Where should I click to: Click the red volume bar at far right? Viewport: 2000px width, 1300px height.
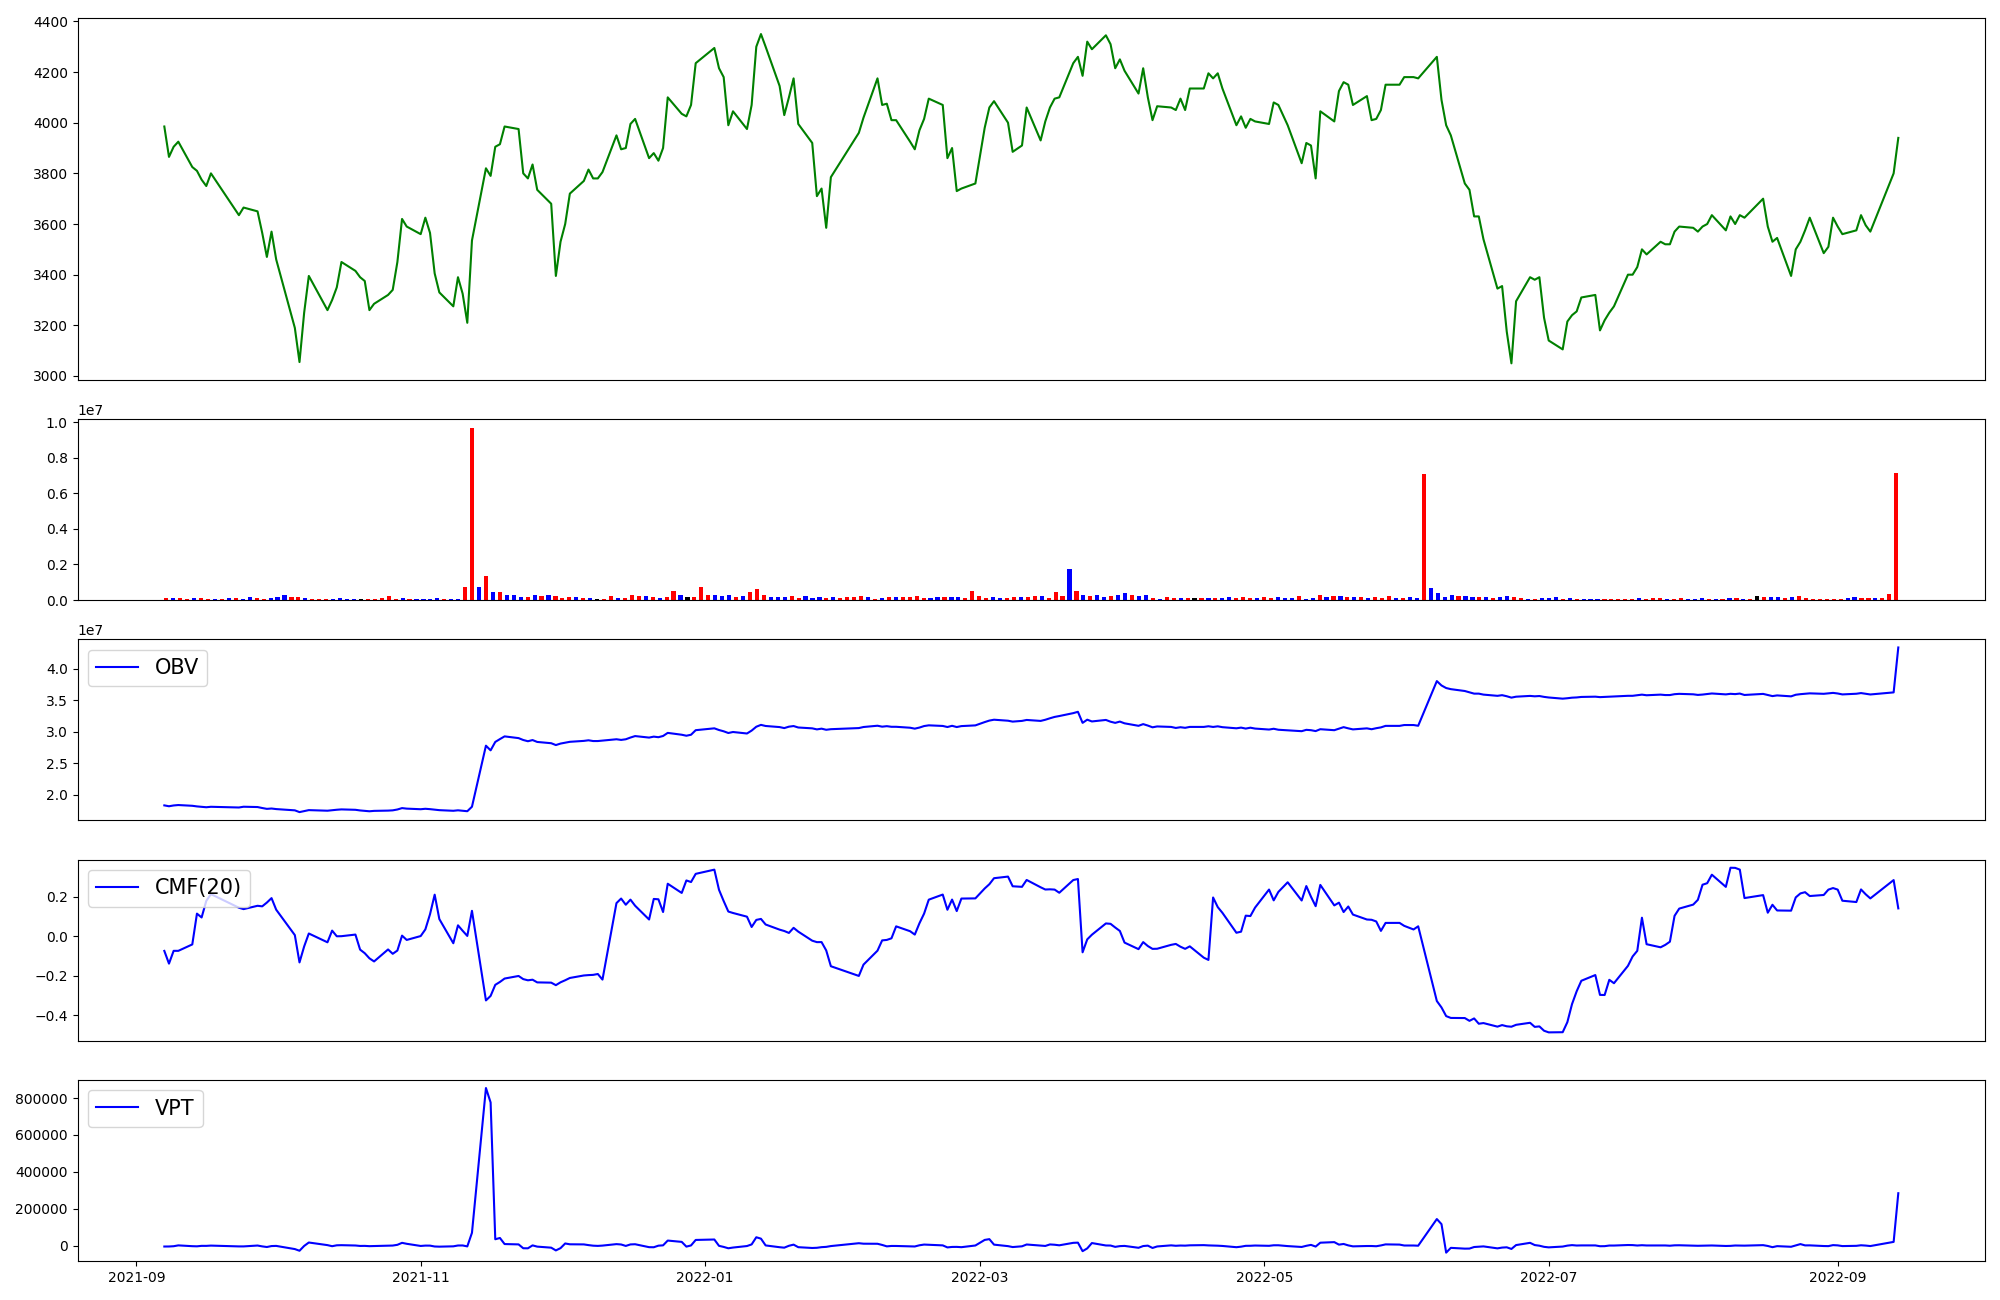tap(1896, 537)
